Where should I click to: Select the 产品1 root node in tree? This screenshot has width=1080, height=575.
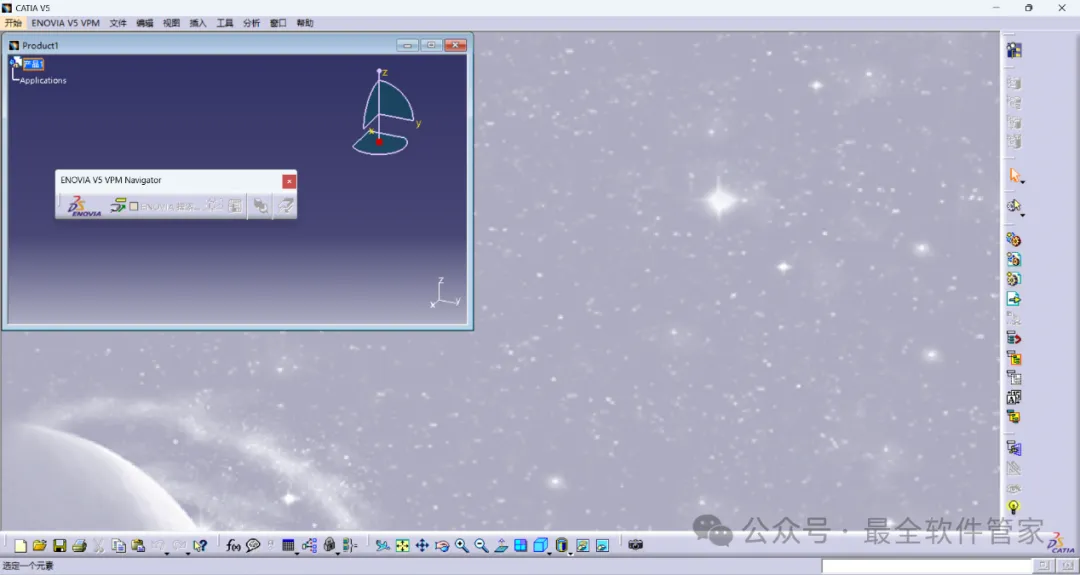(x=33, y=64)
